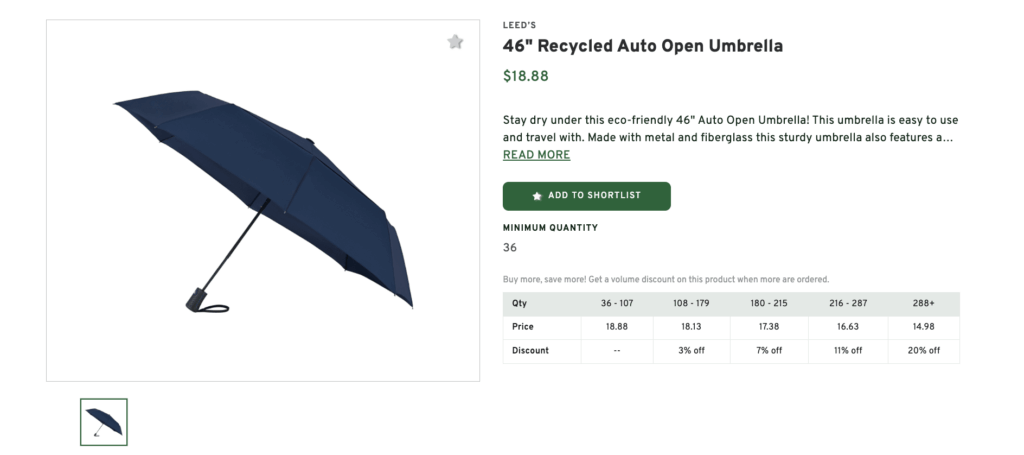Expand description with Read More link
1024x455 pixels.
tap(536, 155)
